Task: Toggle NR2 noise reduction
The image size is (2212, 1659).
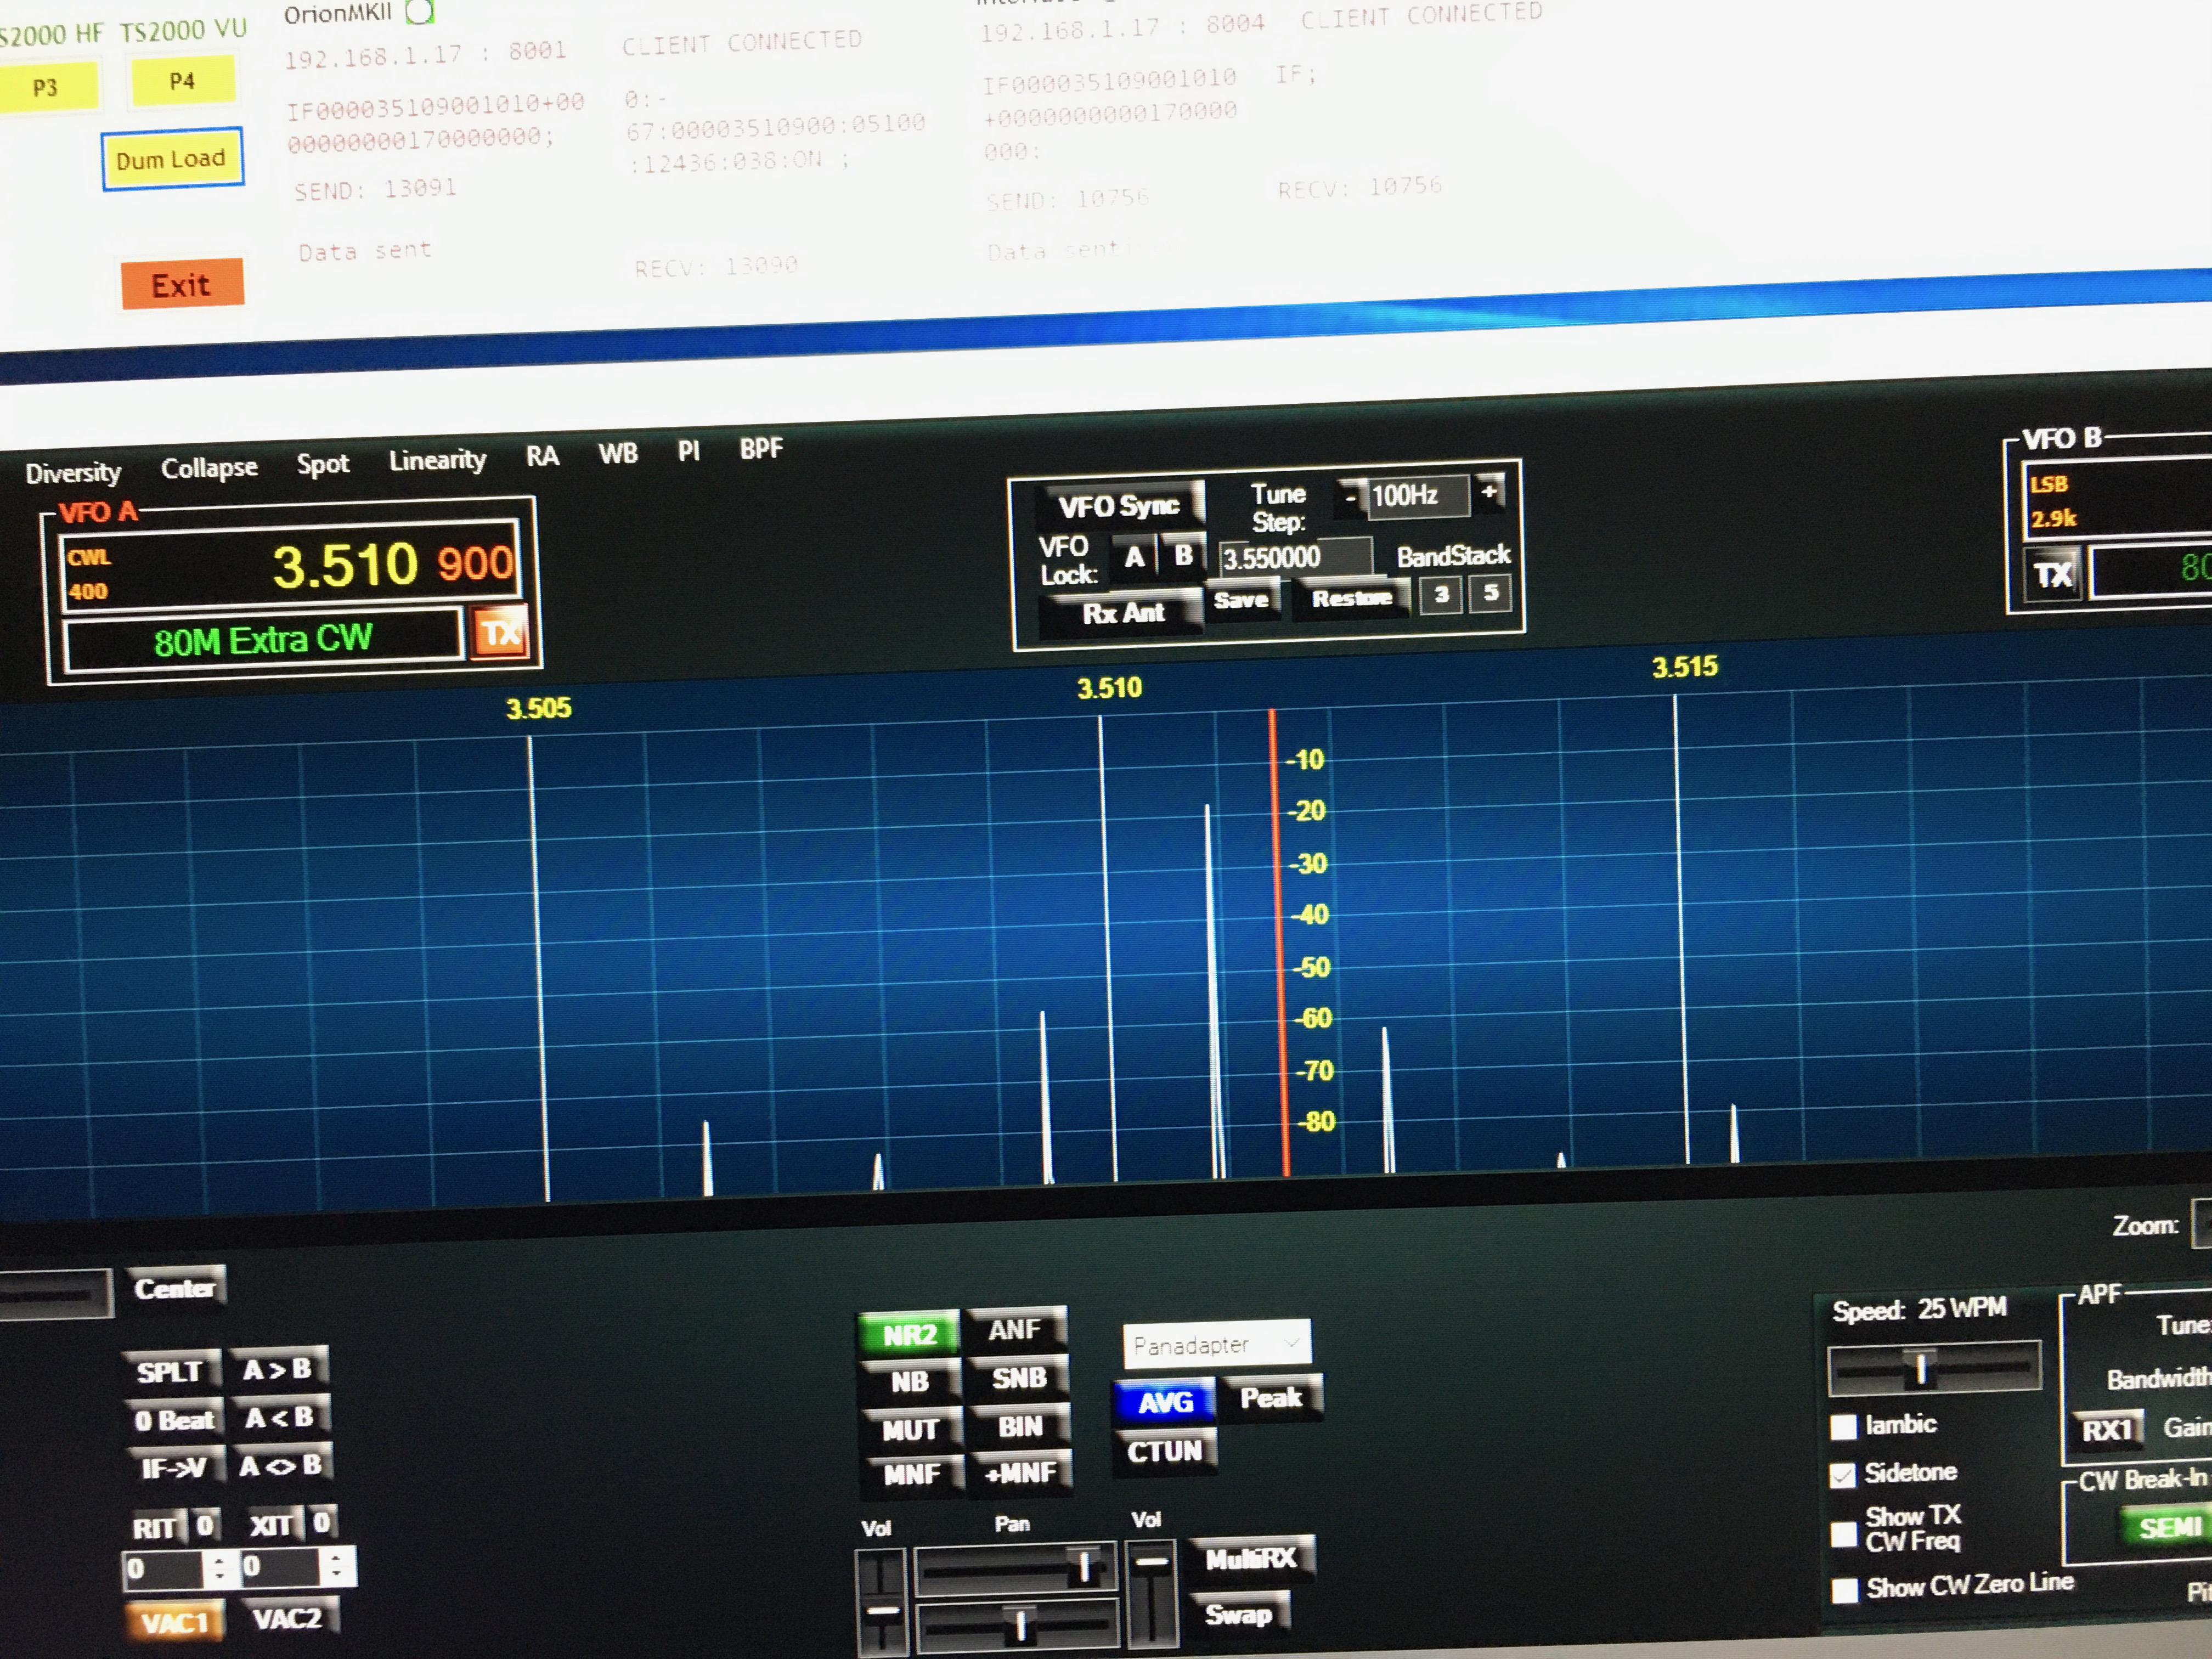Action: click(x=909, y=1334)
